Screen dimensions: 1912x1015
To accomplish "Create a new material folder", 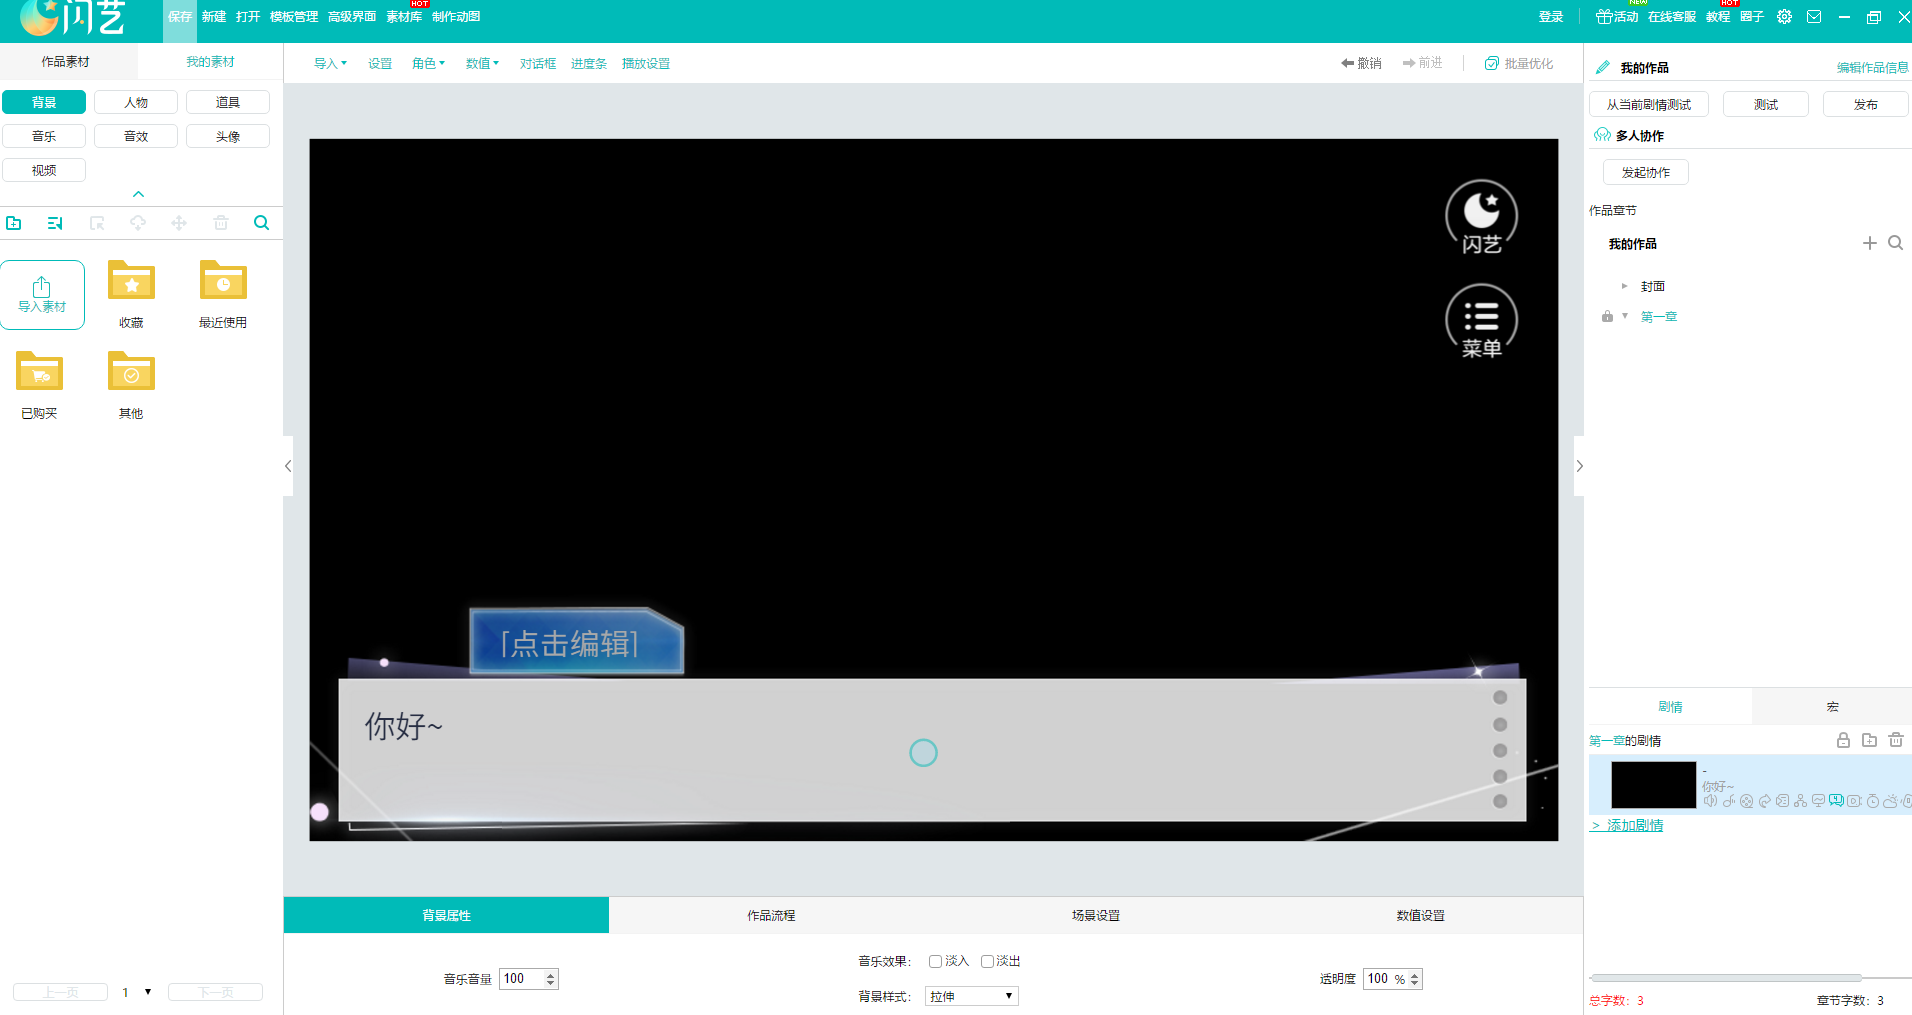I will [13, 223].
